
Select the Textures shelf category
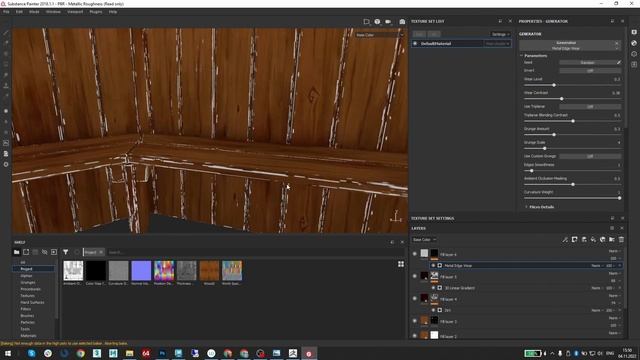pyautogui.click(x=27, y=296)
